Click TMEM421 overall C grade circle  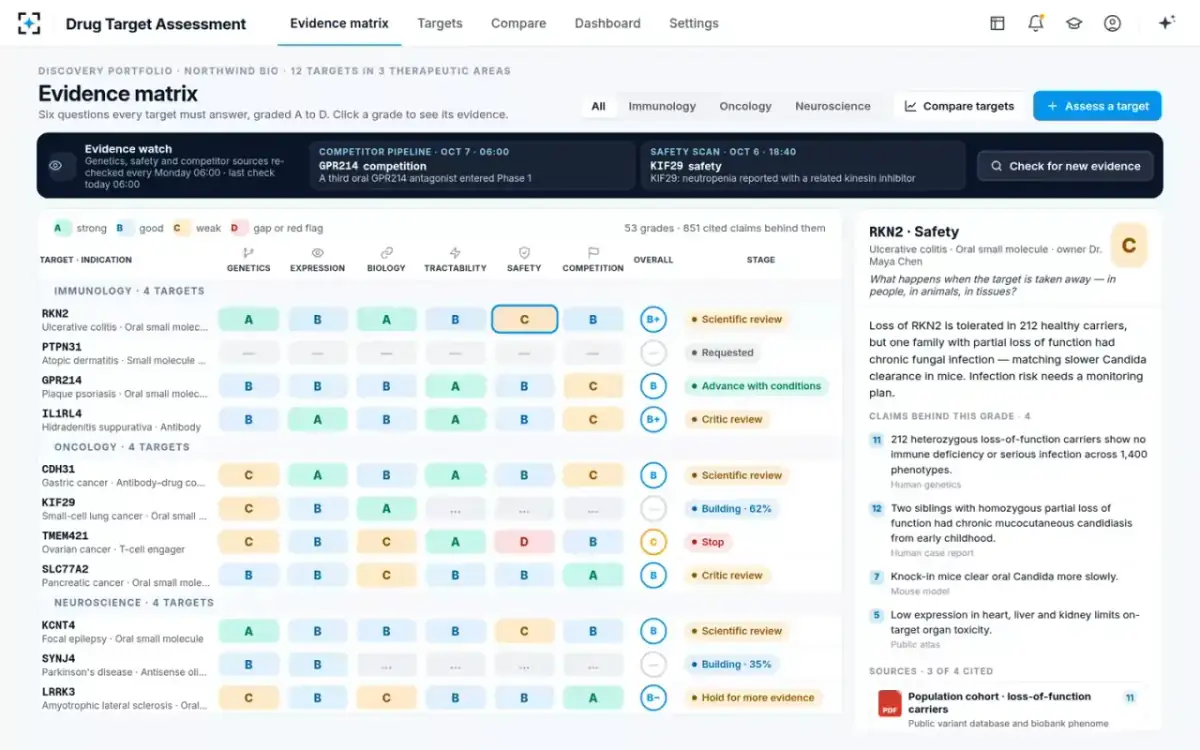coord(653,542)
